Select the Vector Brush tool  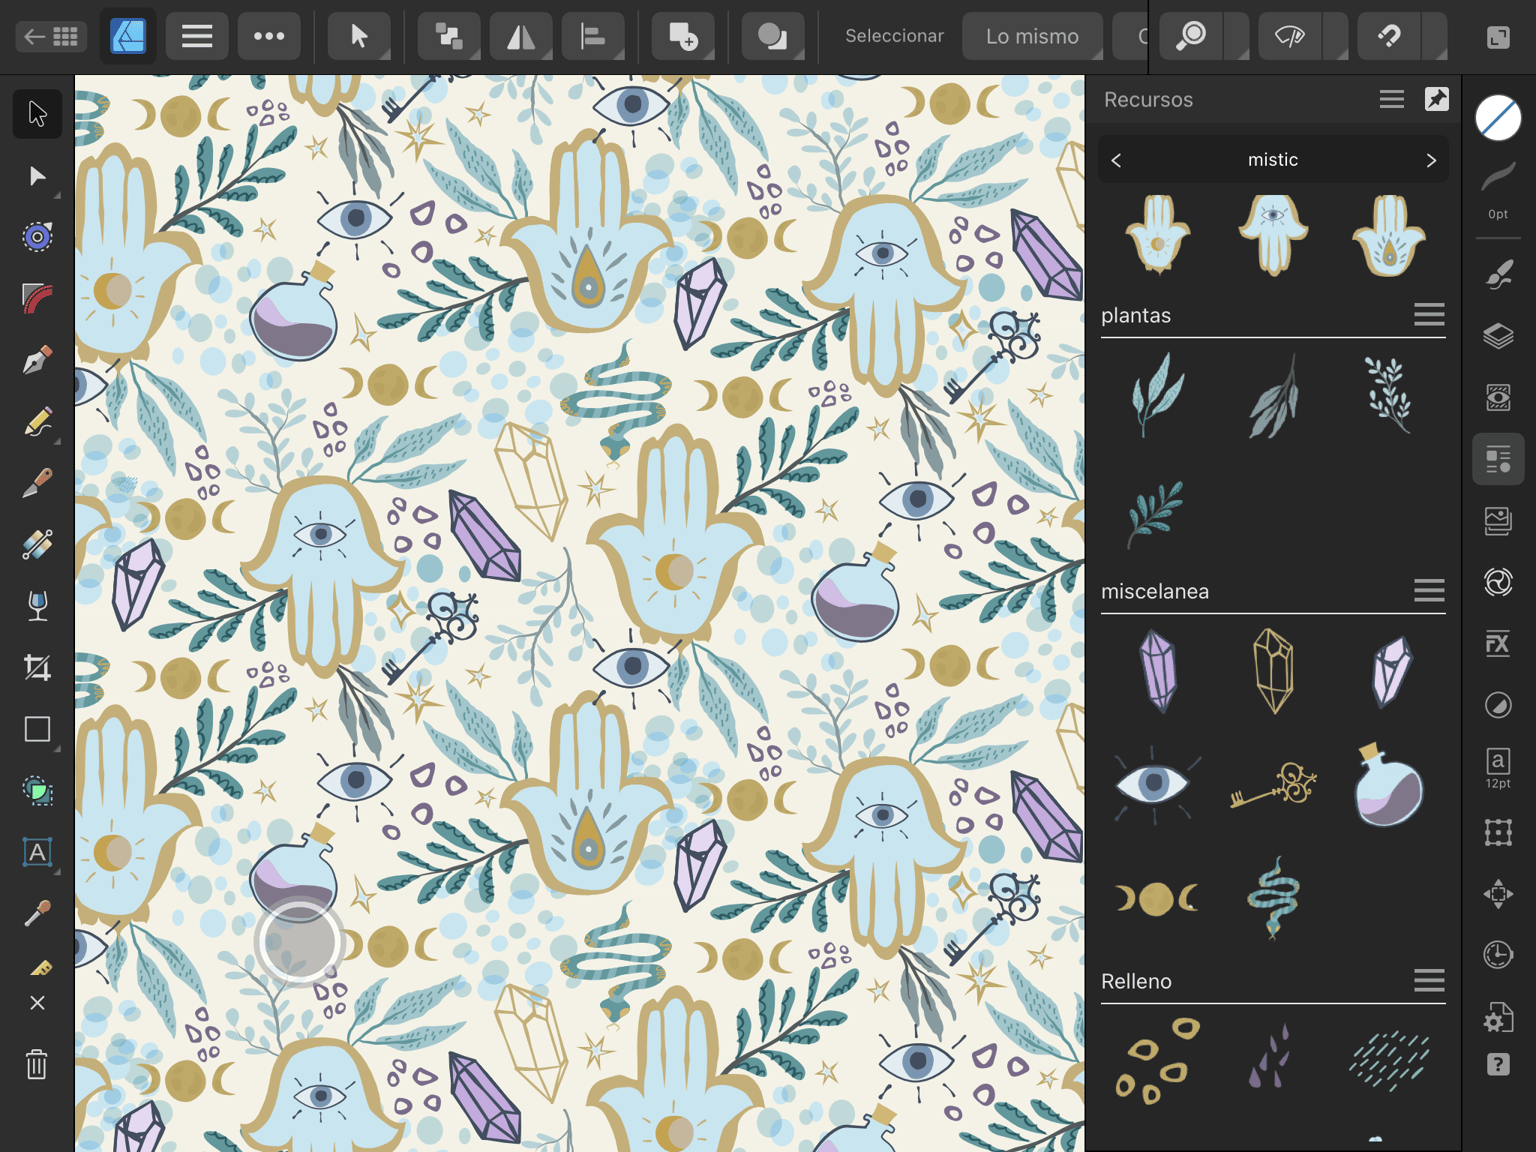point(37,483)
